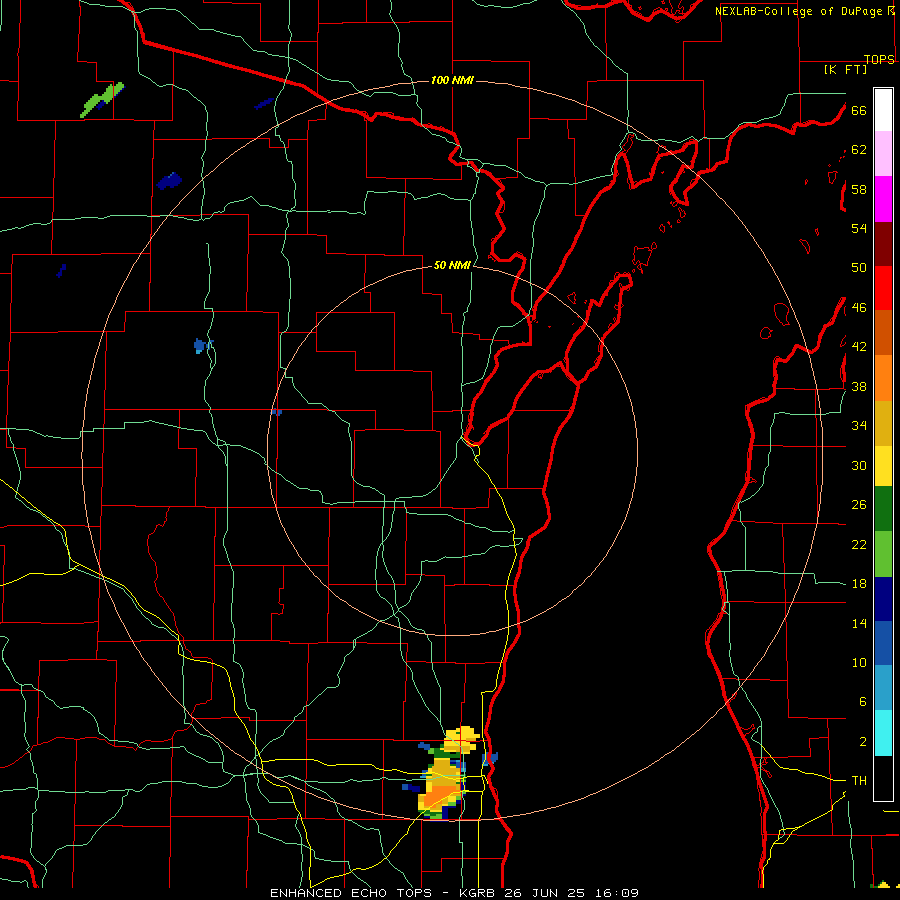Click the TOPS legend title
This screenshot has height=900, width=900.
click(879, 59)
